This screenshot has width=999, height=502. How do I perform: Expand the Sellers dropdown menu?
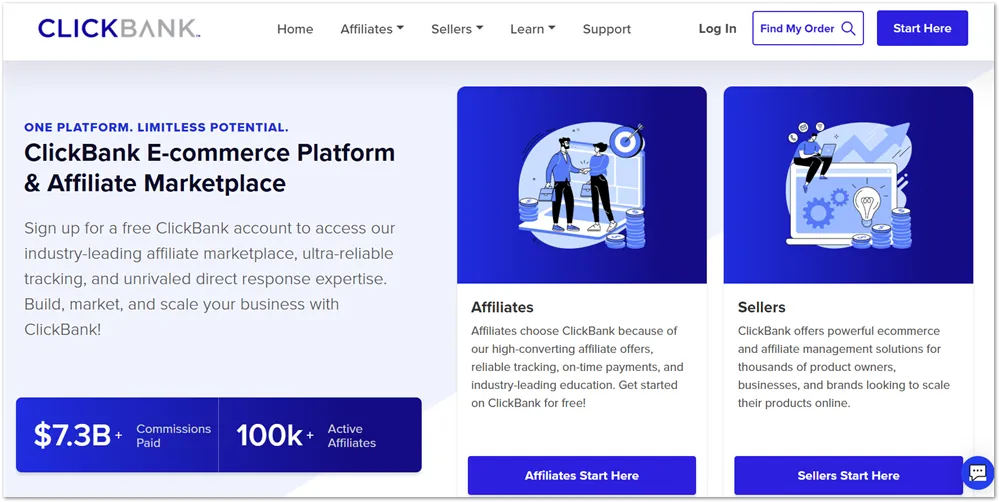pyautogui.click(x=457, y=29)
